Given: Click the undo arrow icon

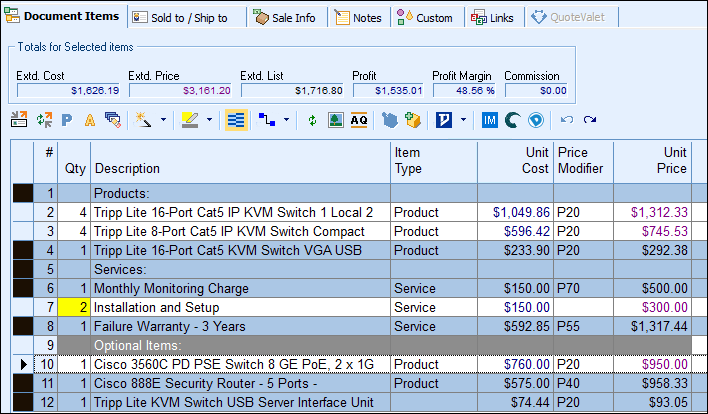Looking at the screenshot, I should click(567, 120).
